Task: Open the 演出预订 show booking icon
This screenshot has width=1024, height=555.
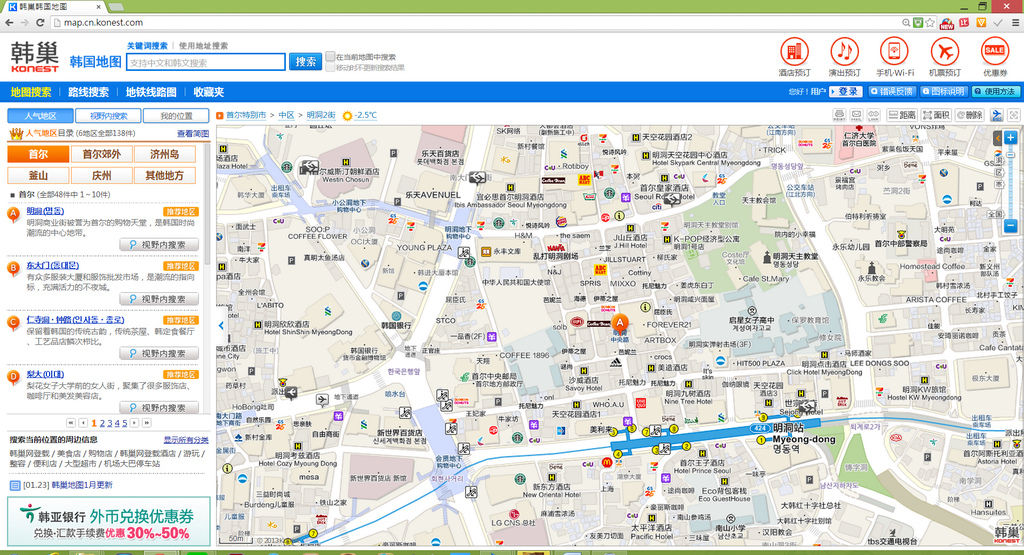Action: click(844, 52)
